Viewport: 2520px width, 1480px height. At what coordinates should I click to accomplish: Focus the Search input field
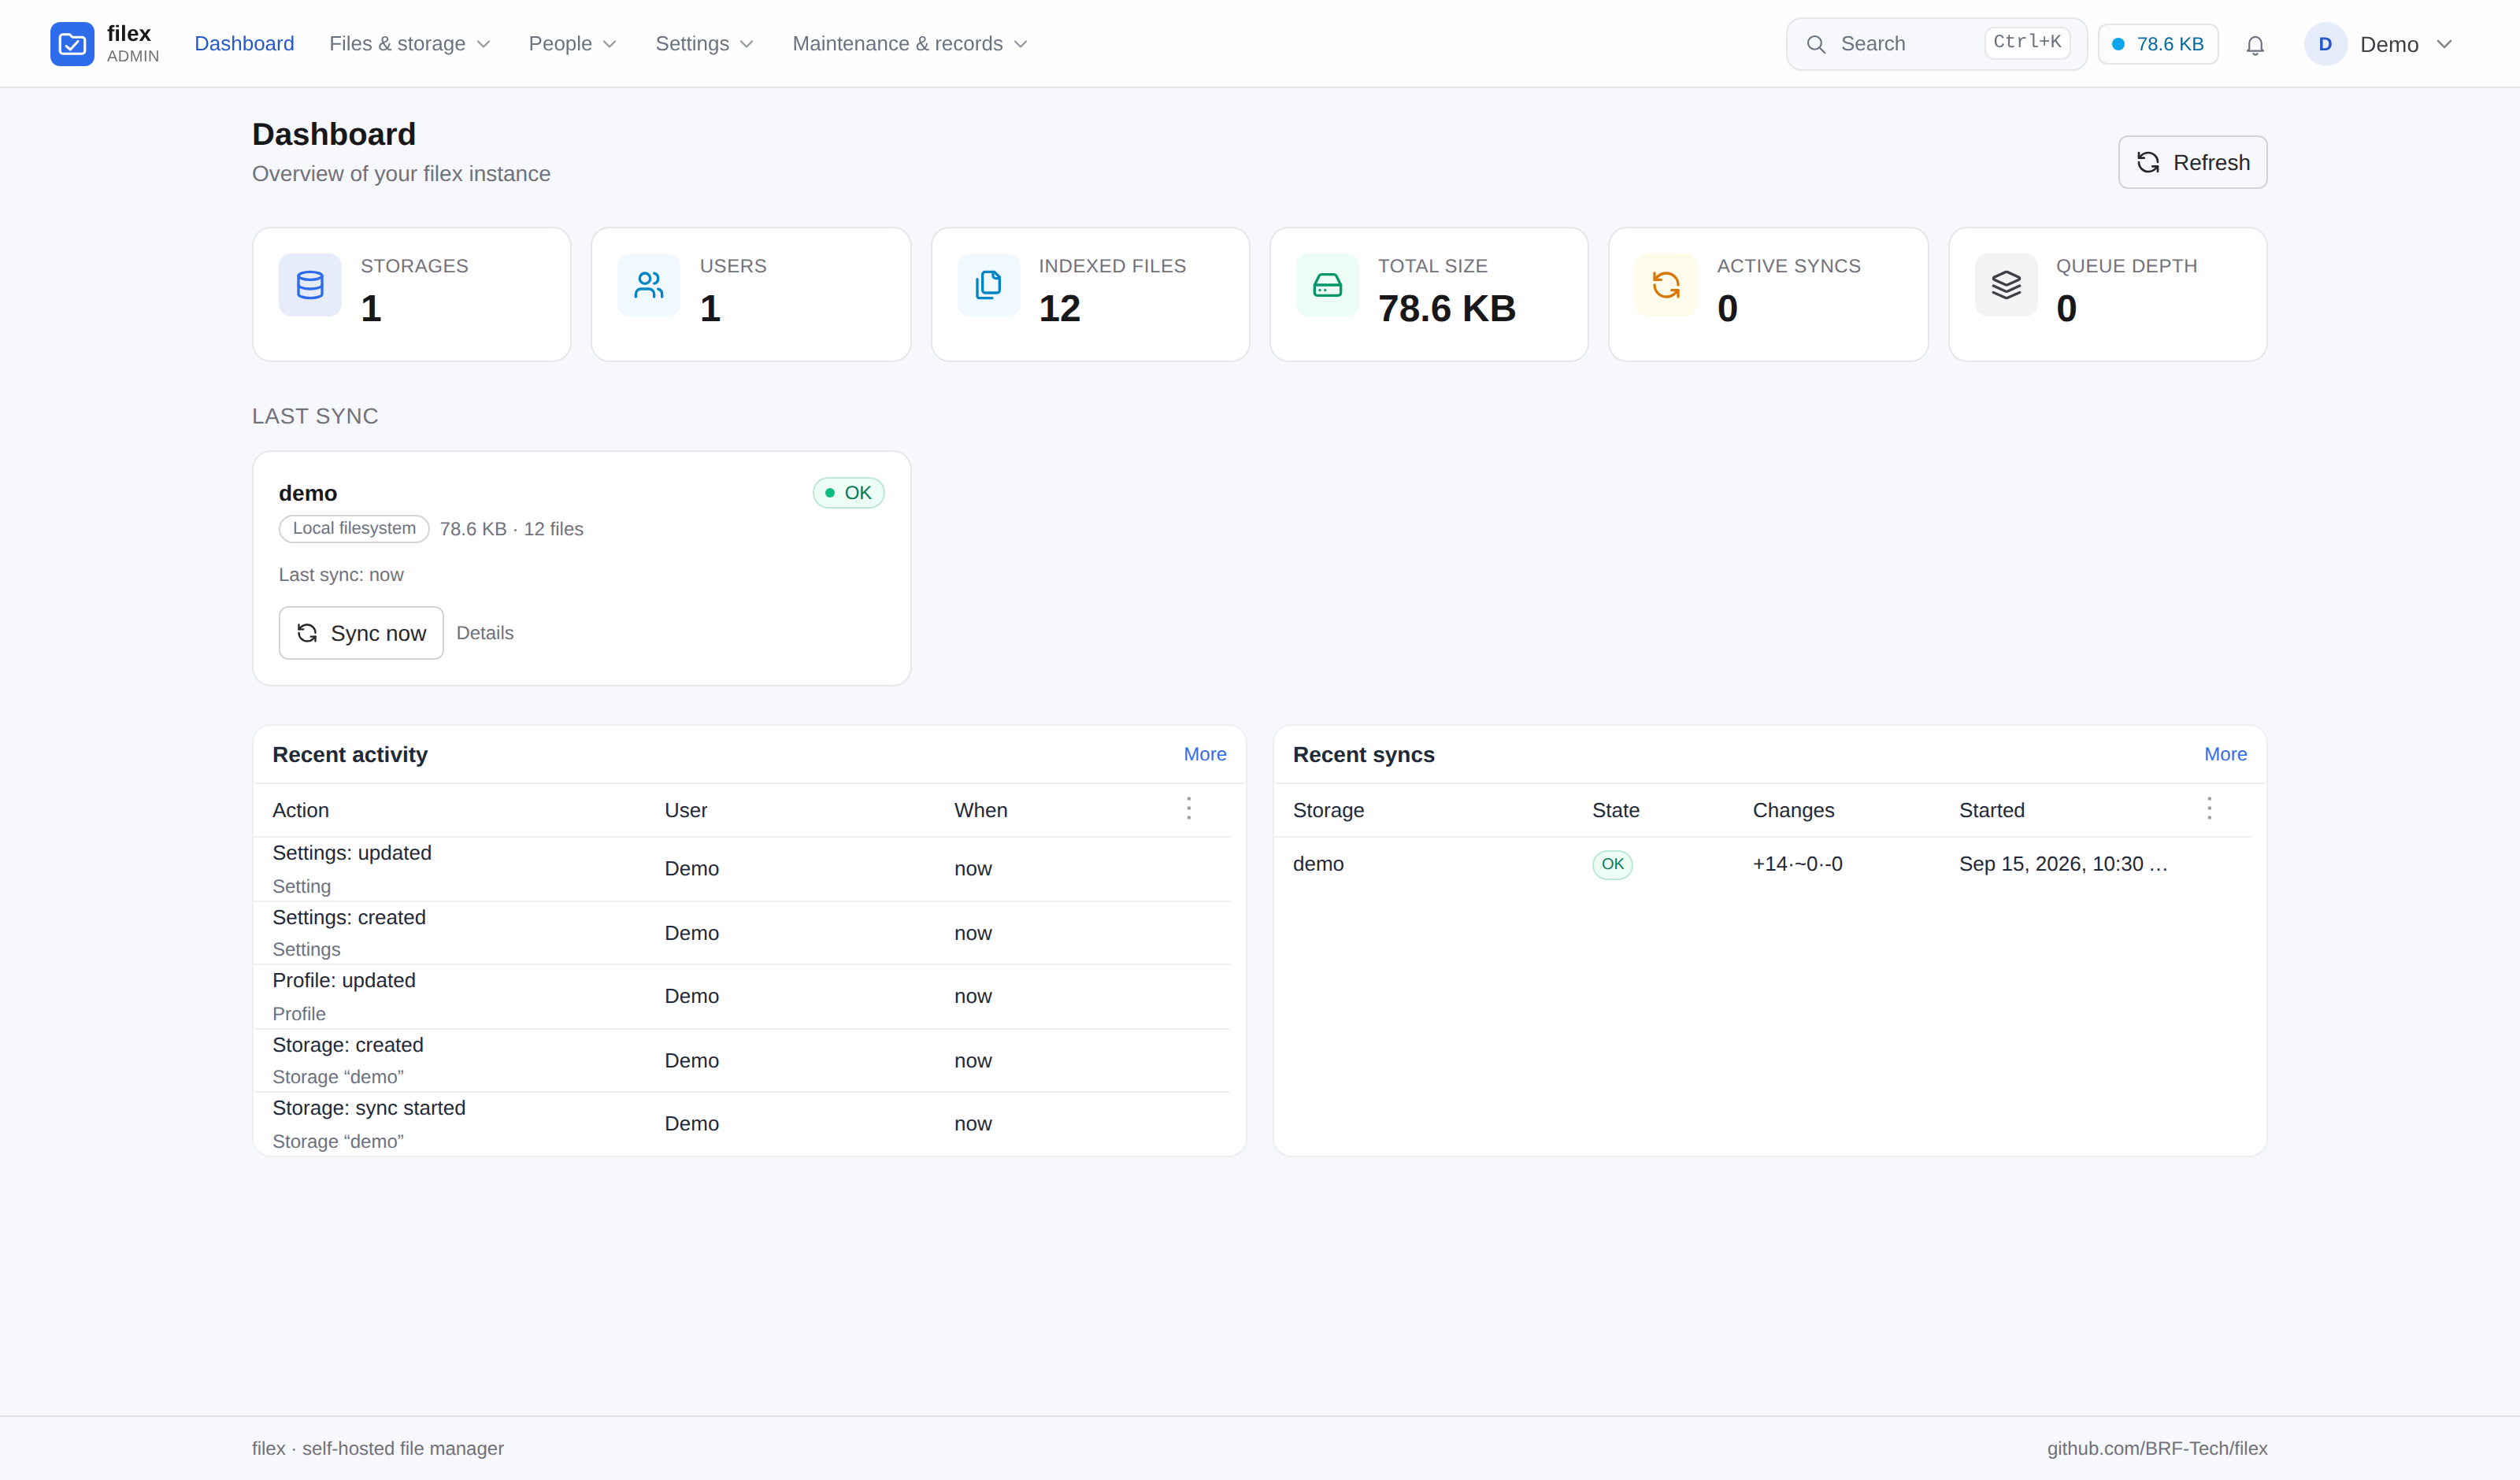(1936, 44)
